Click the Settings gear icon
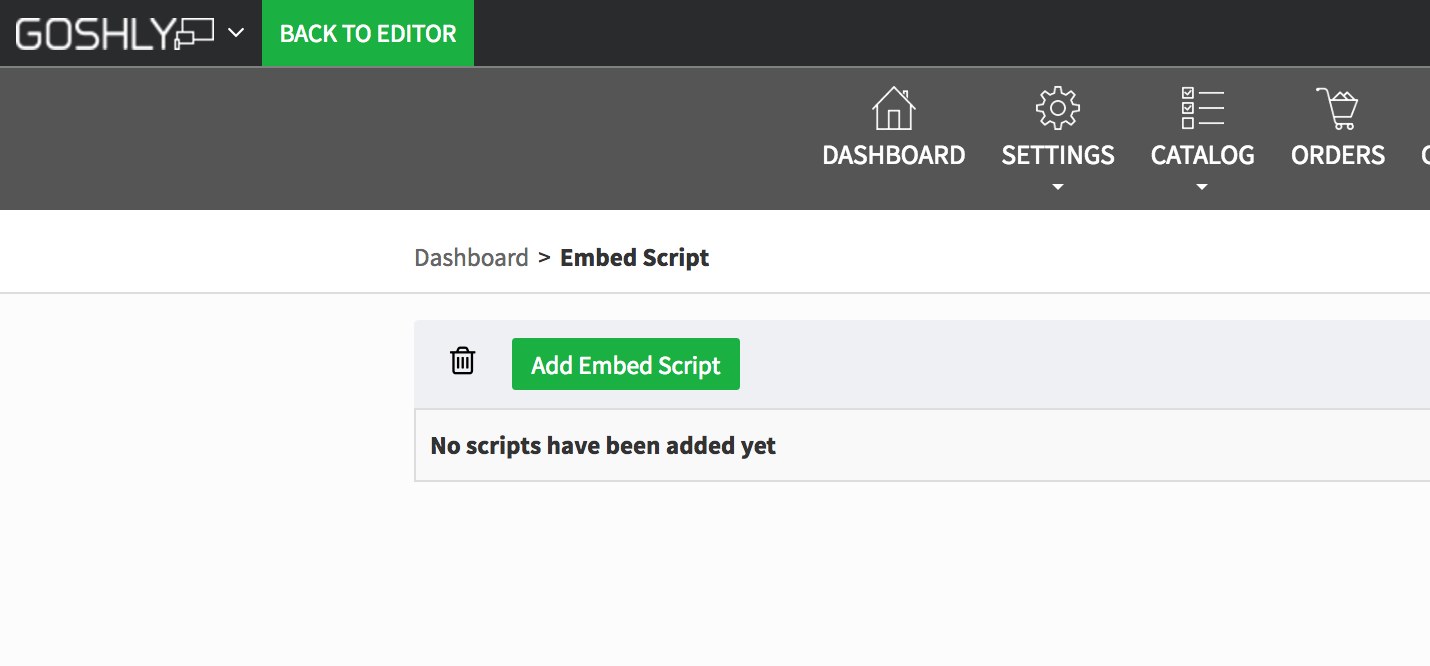This screenshot has width=1430, height=666. 1057,108
